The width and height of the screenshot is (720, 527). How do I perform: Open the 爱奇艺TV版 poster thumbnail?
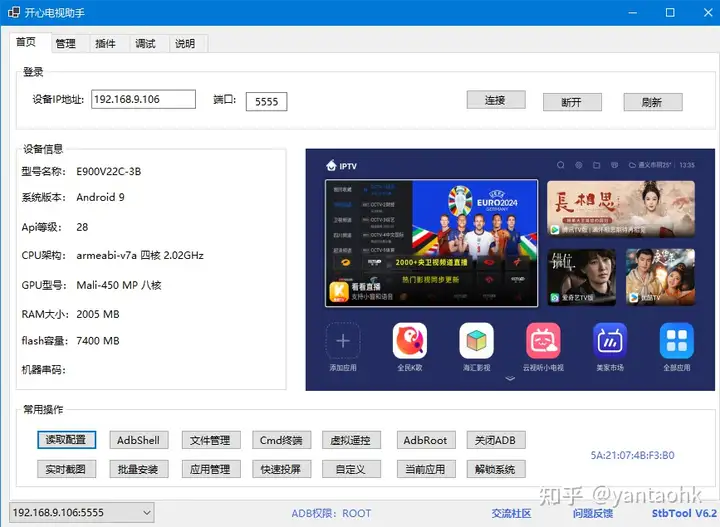(x=581, y=277)
